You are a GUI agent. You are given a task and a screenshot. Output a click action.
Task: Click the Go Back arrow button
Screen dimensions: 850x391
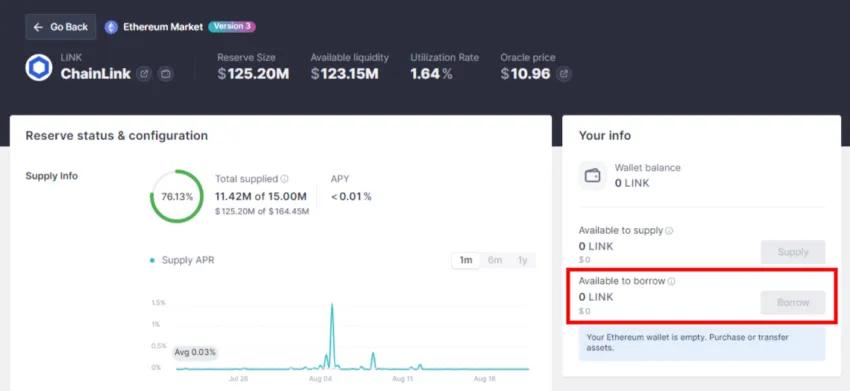tap(61, 27)
